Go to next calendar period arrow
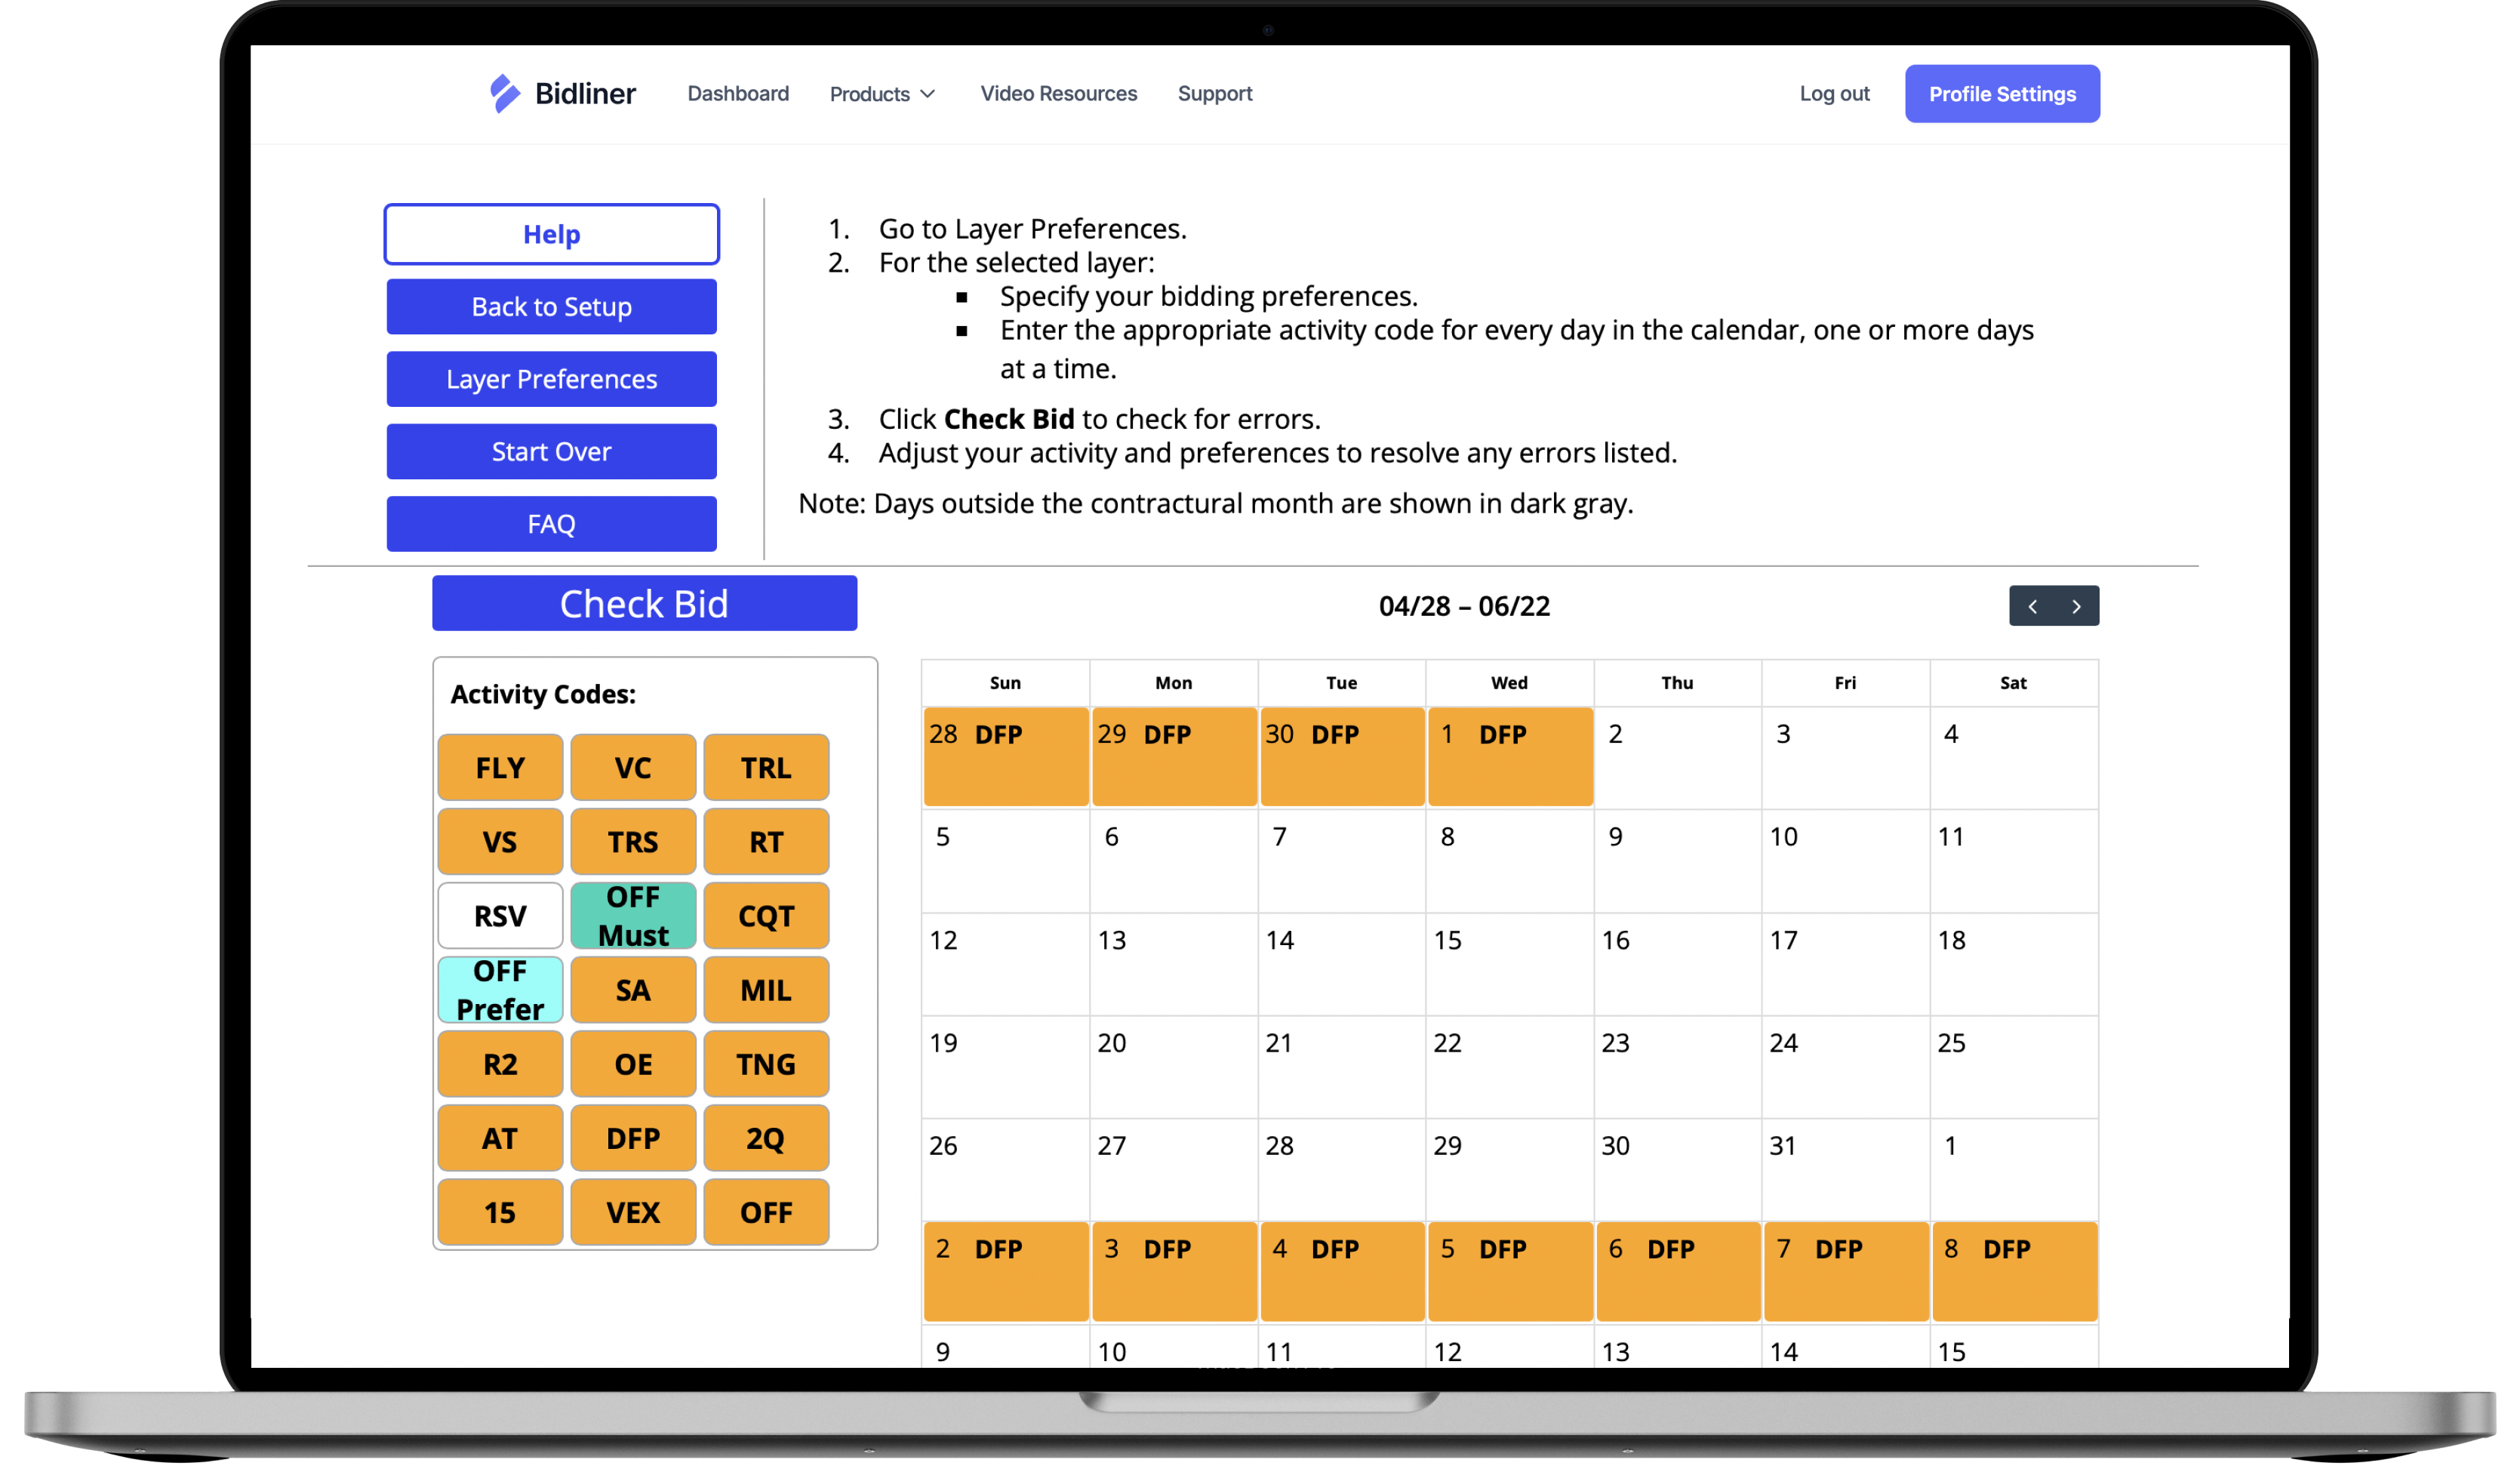The width and height of the screenshot is (2520, 1472). [x=2076, y=606]
